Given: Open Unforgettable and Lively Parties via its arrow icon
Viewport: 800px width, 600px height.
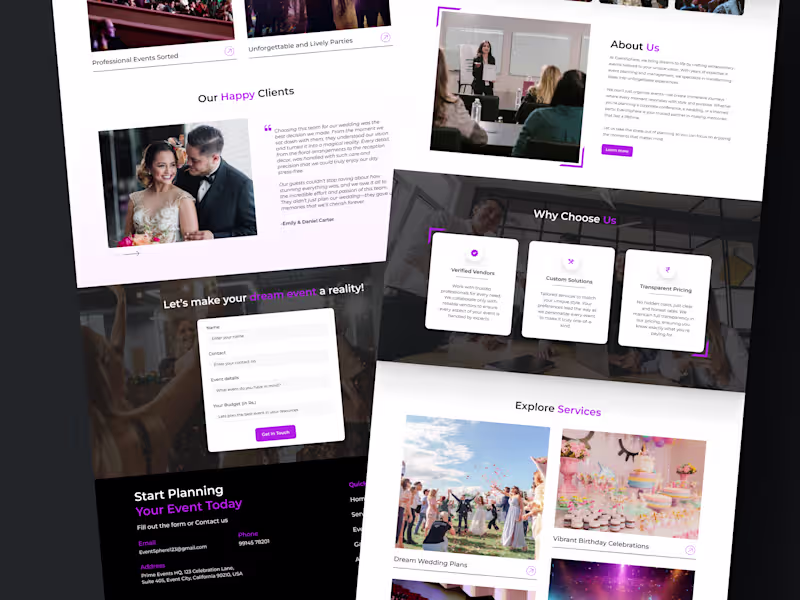Looking at the screenshot, I should pos(384,36).
